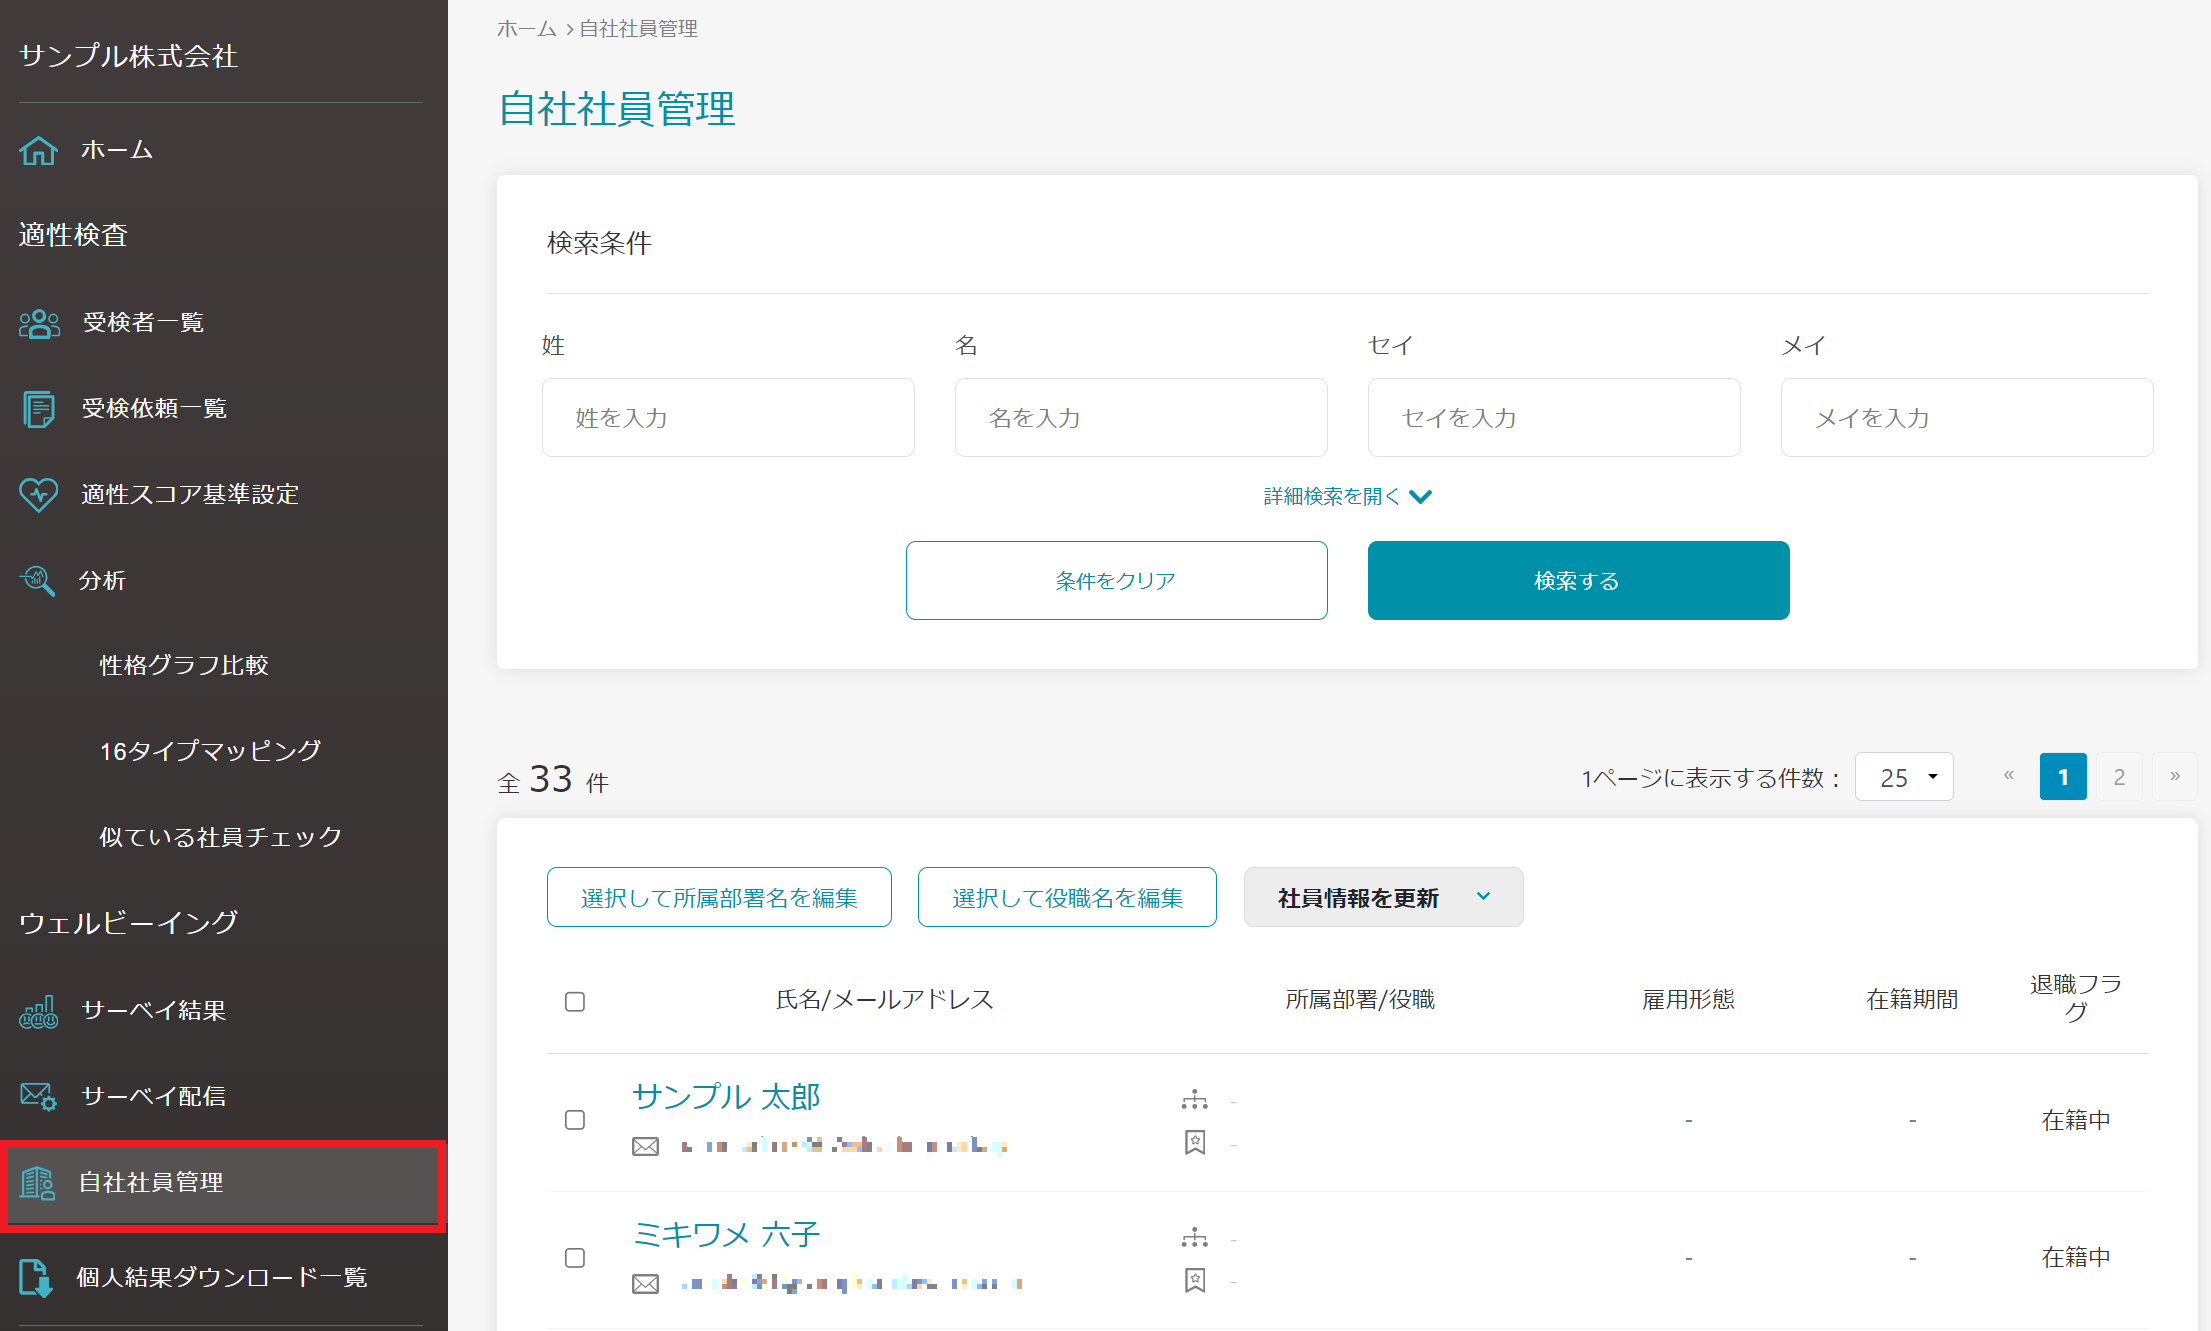Open 似ている社員チェック submenu item

coord(220,837)
